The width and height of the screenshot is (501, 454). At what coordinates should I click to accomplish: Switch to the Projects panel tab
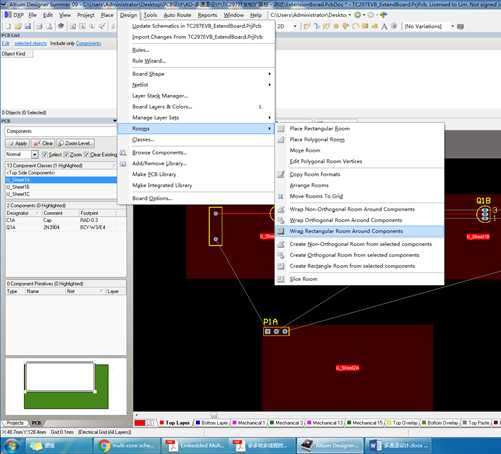tap(15, 423)
